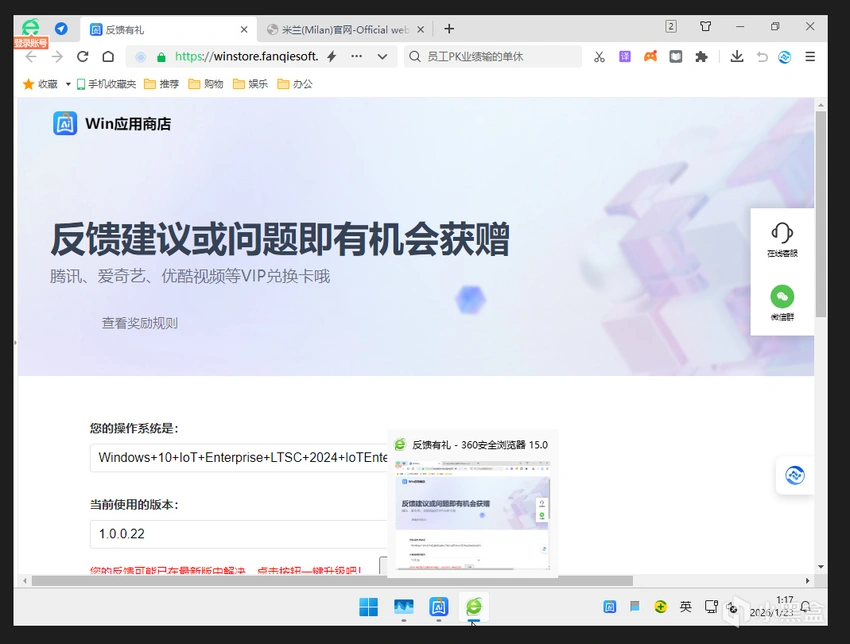The height and width of the screenshot is (644, 850).
Task: Switch to the 米兰(Milan)官网 tab
Action: click(340, 29)
